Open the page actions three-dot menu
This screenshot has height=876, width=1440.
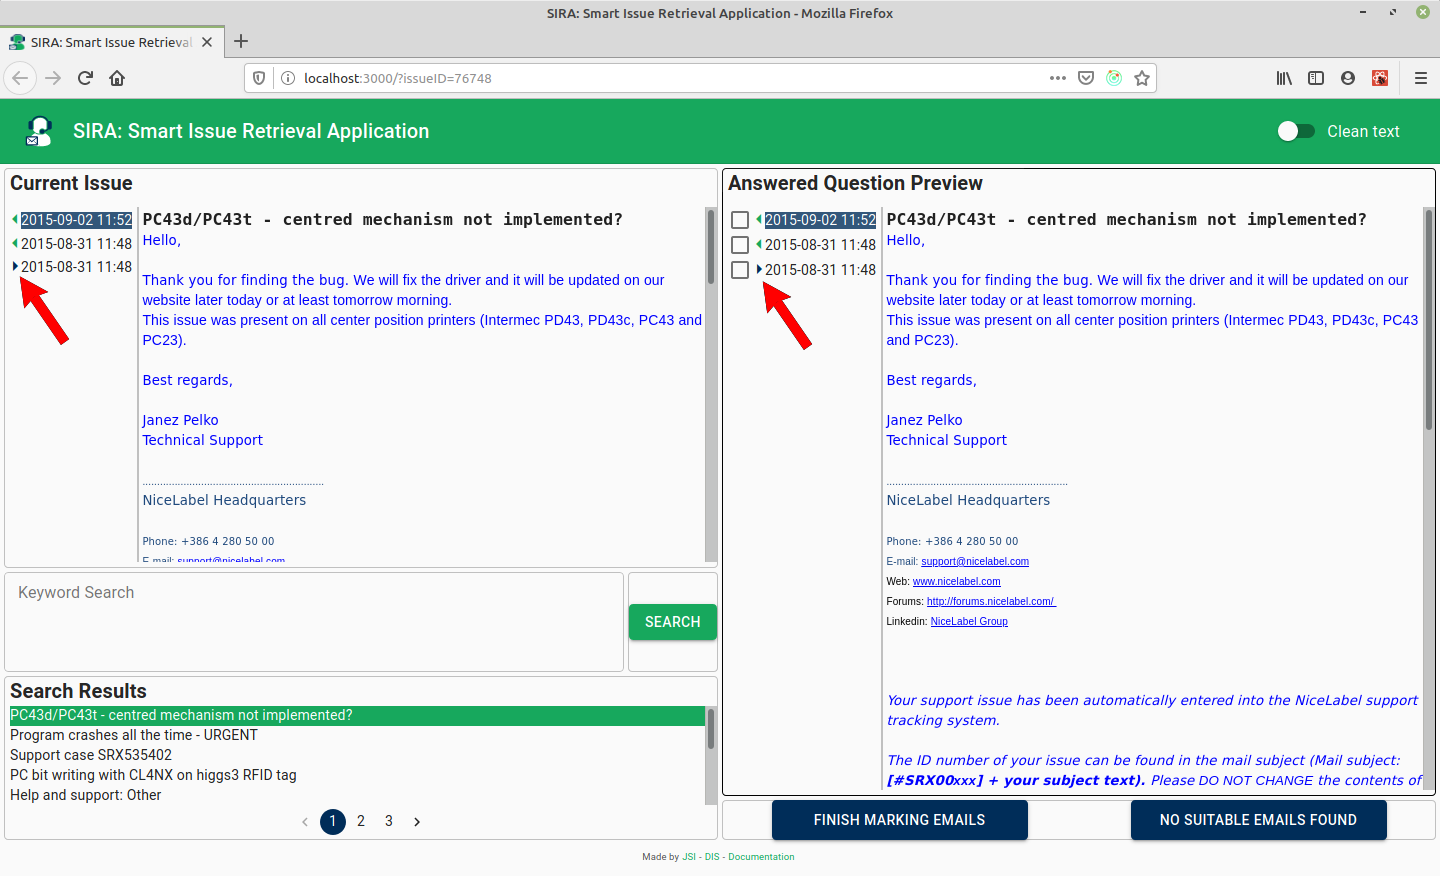coord(1058,78)
